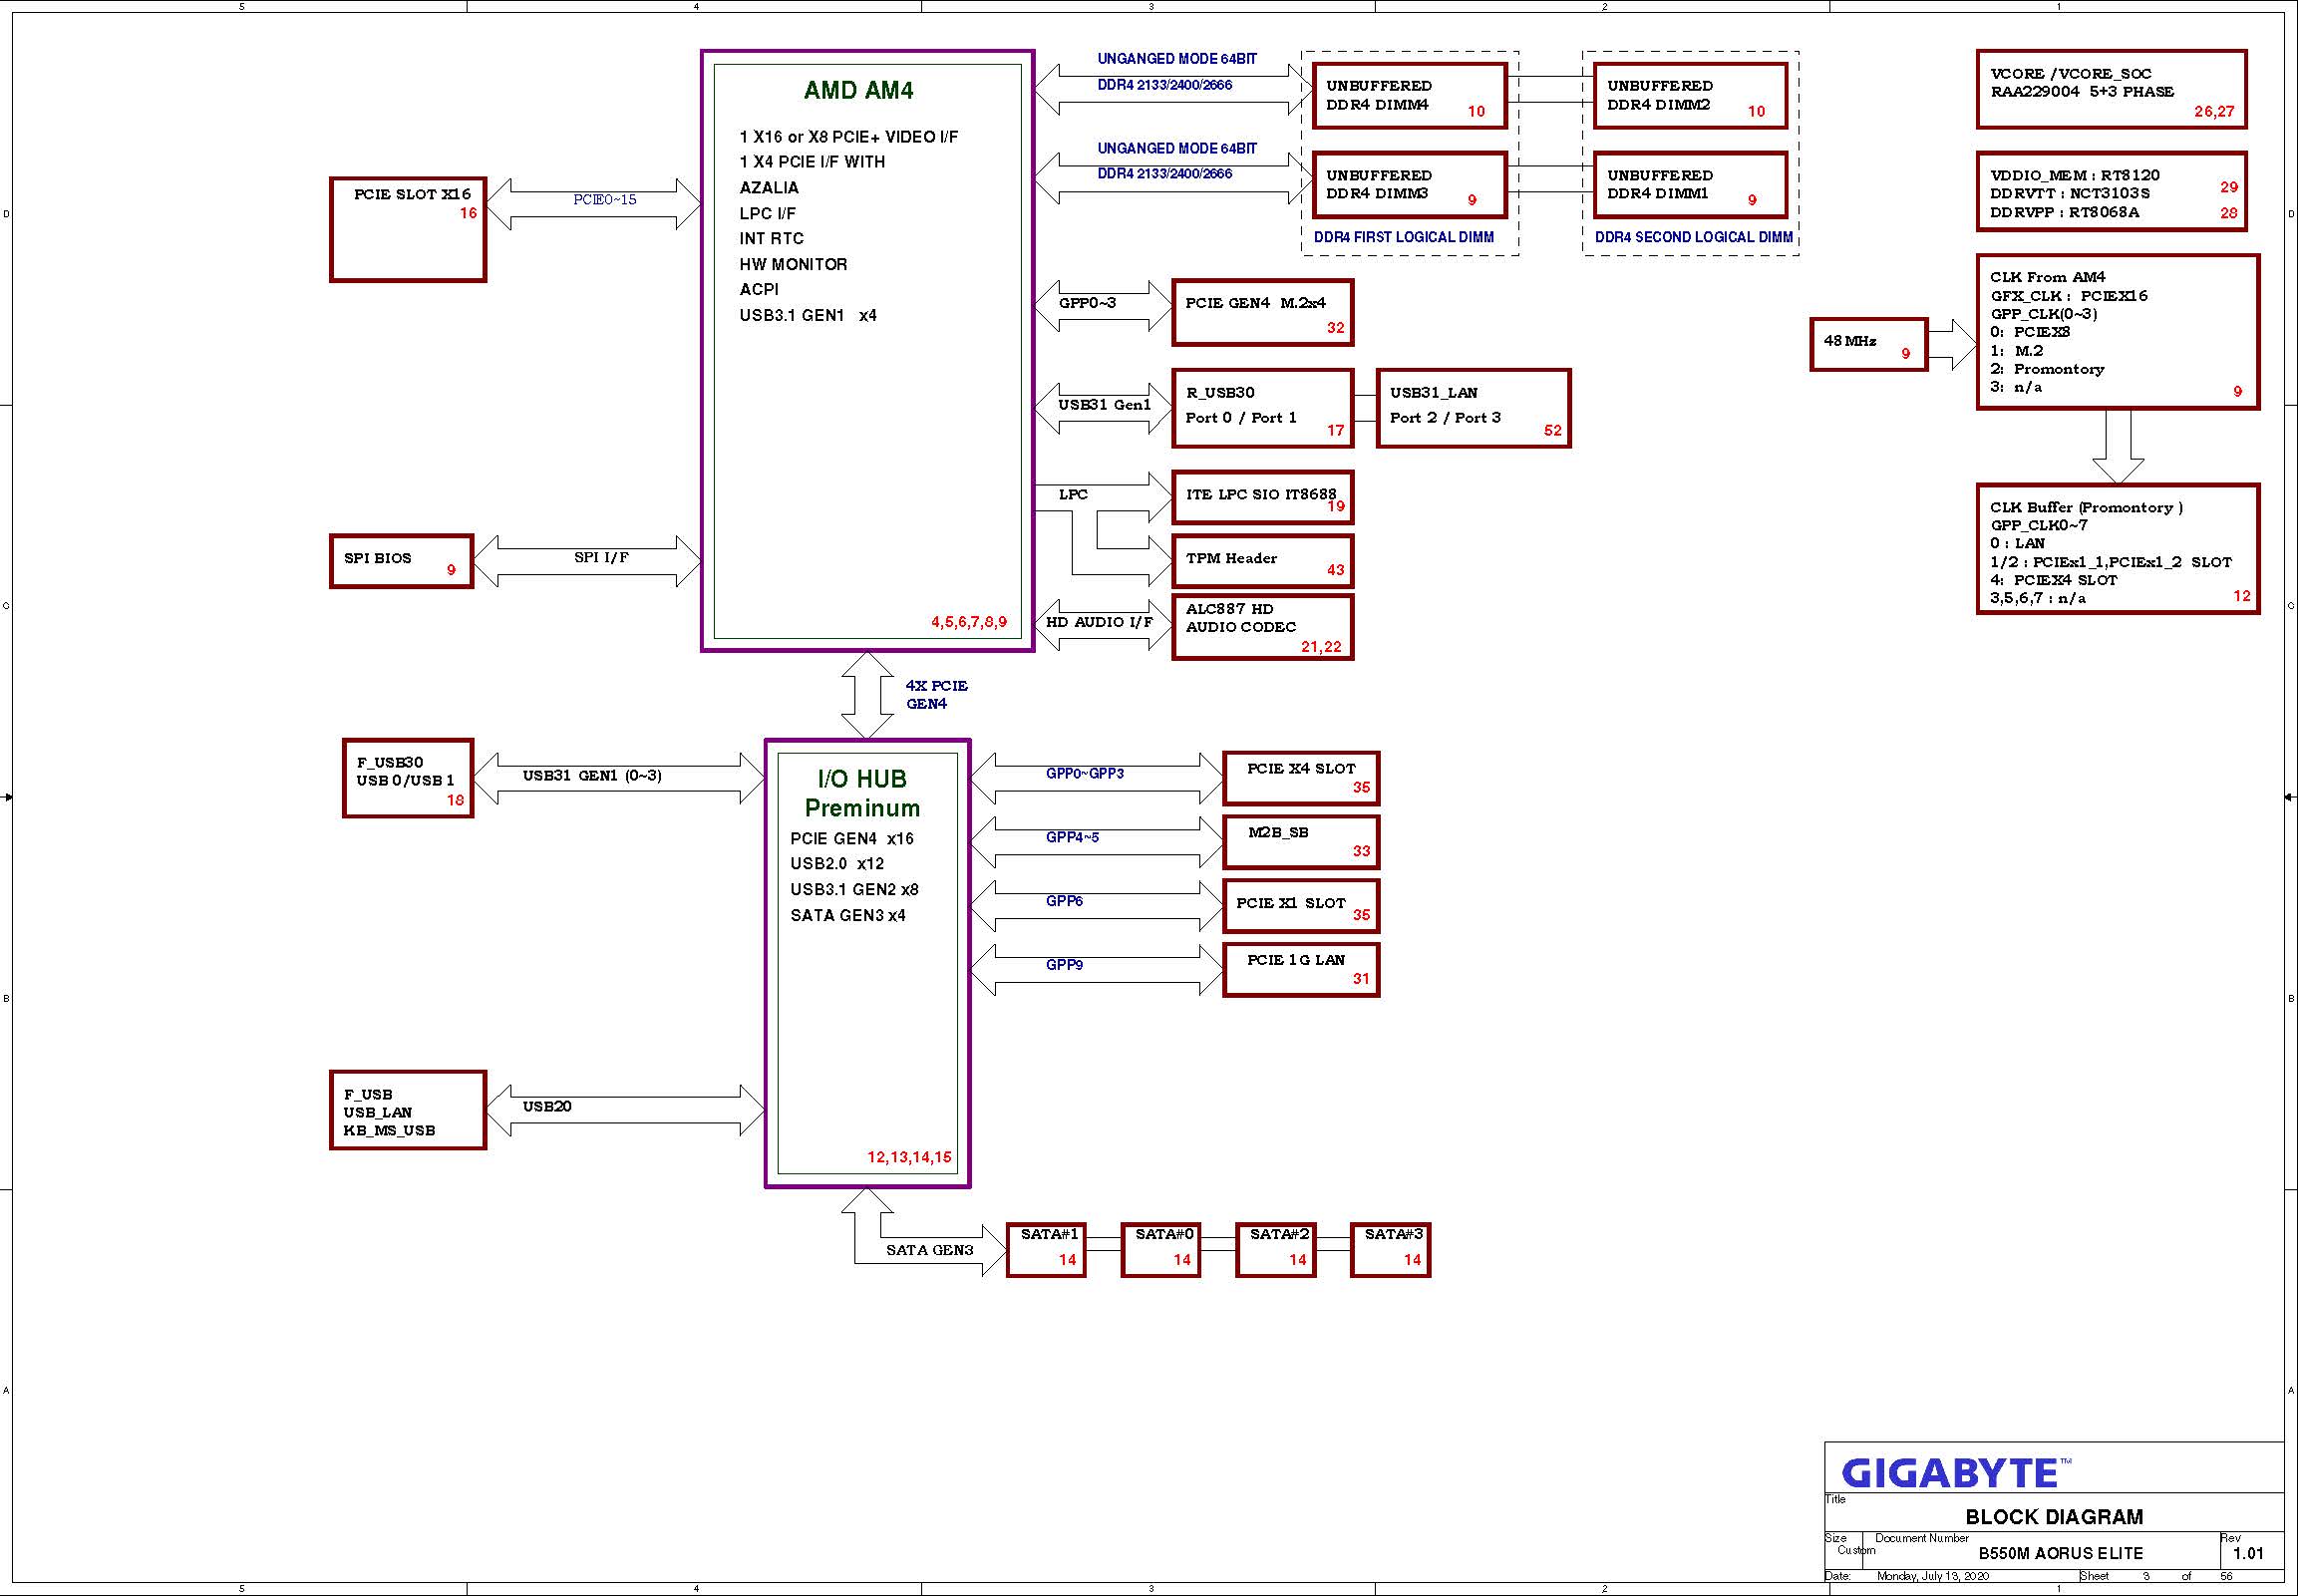2298x1596 pixels.
Task: Select the "1 X16 or X8 PCIE+ VIDEO I/F" line
Action: pos(848,137)
